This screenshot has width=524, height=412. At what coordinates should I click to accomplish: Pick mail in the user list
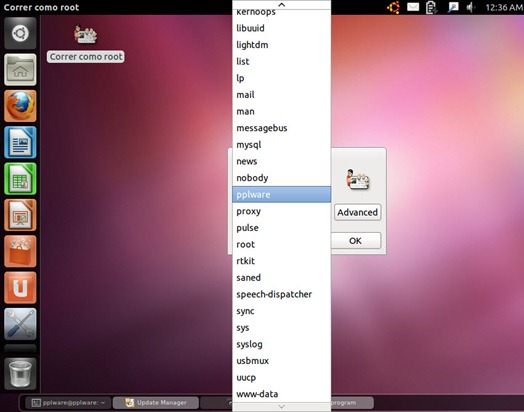click(x=282, y=95)
